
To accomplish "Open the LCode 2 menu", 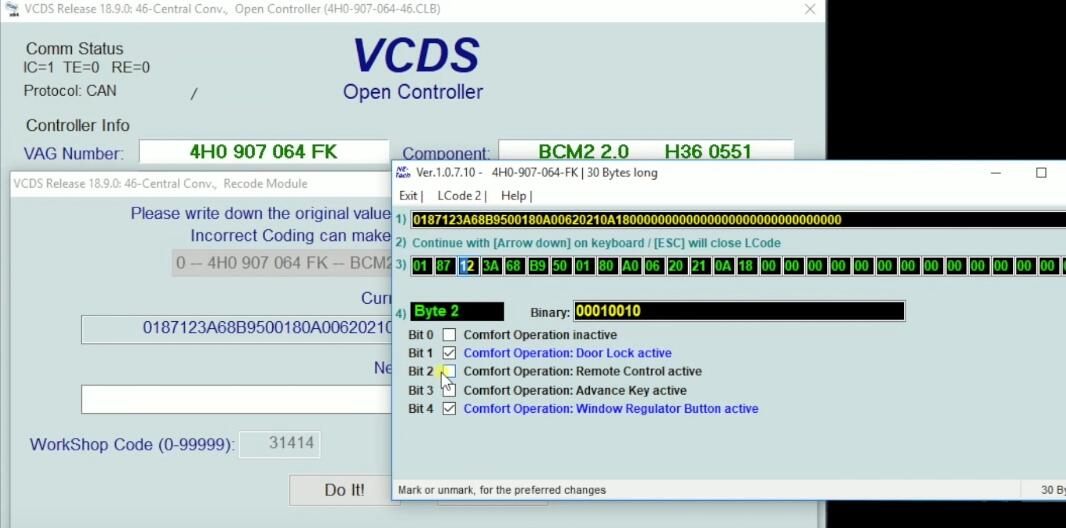I will pyautogui.click(x=462, y=196).
